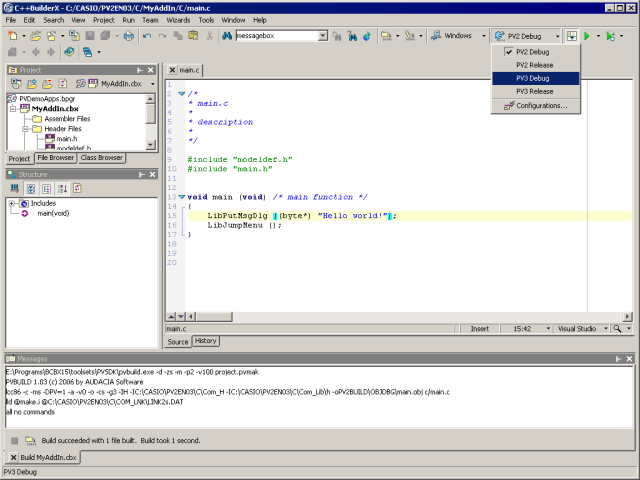Select PV3 Release from the configuration menu
The width and height of the screenshot is (640, 480).
(536, 91)
